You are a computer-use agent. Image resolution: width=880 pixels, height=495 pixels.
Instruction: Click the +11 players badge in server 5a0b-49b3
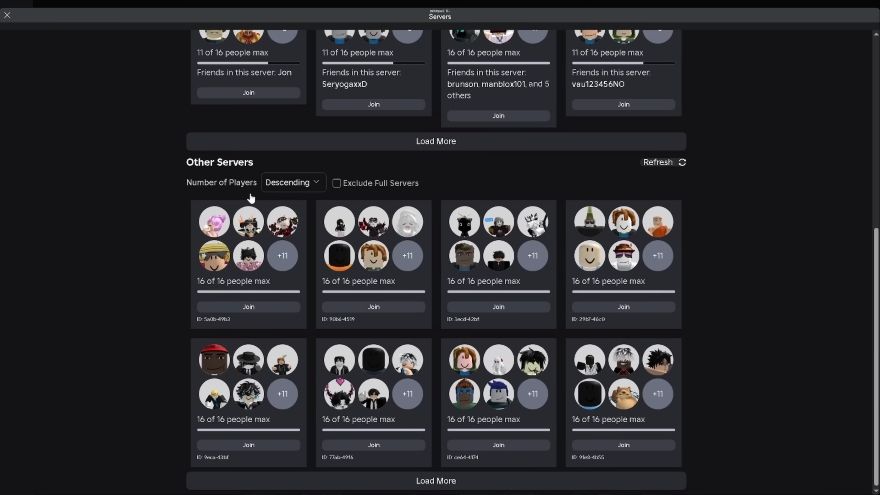pos(282,256)
